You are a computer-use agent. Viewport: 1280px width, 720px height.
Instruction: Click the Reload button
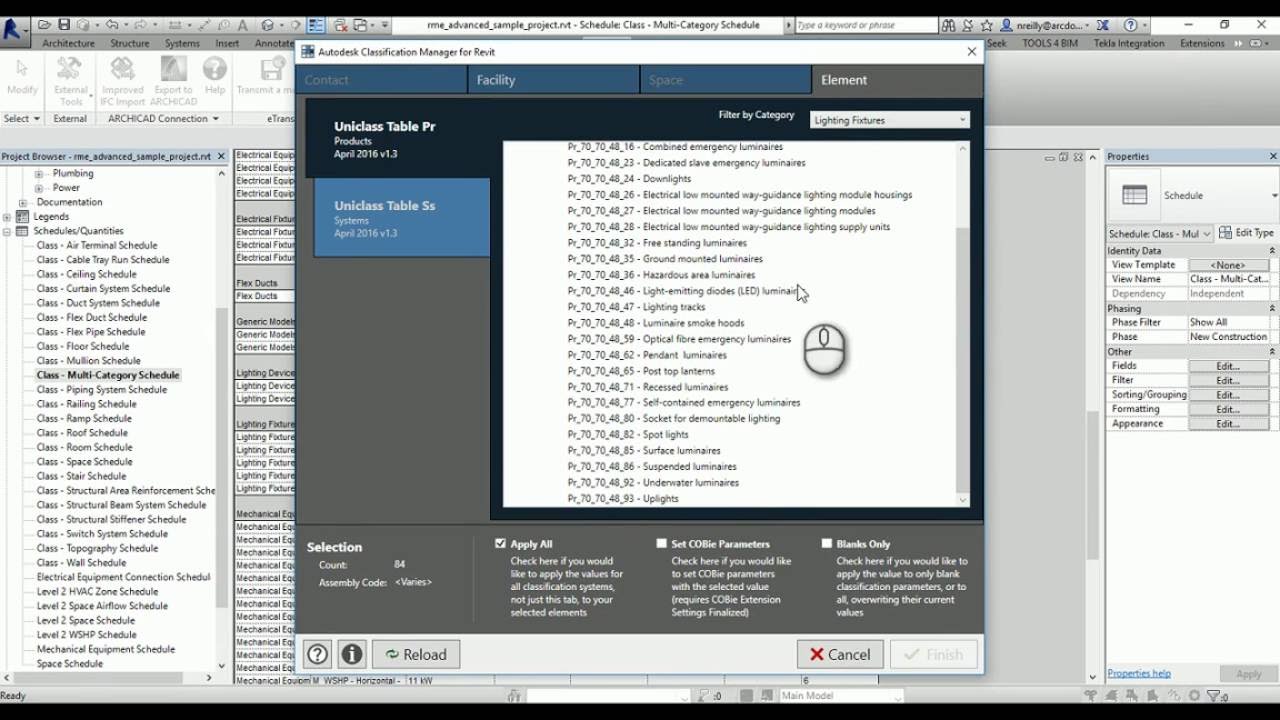click(x=416, y=654)
